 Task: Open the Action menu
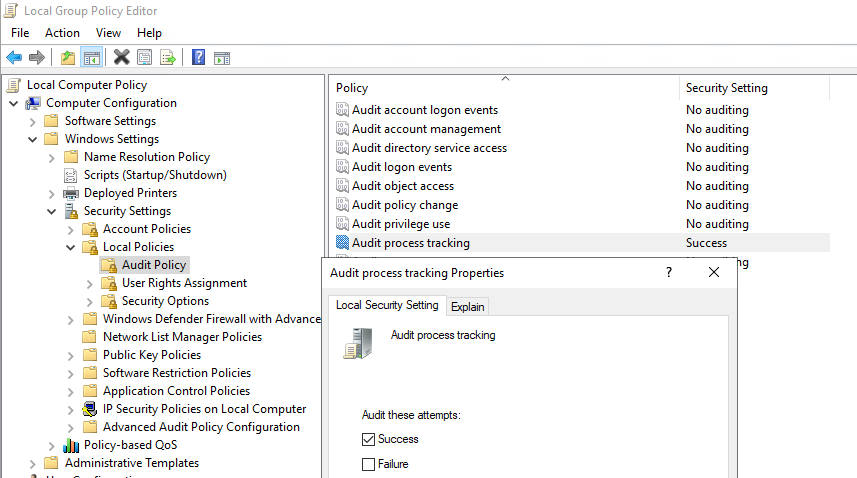click(x=62, y=33)
